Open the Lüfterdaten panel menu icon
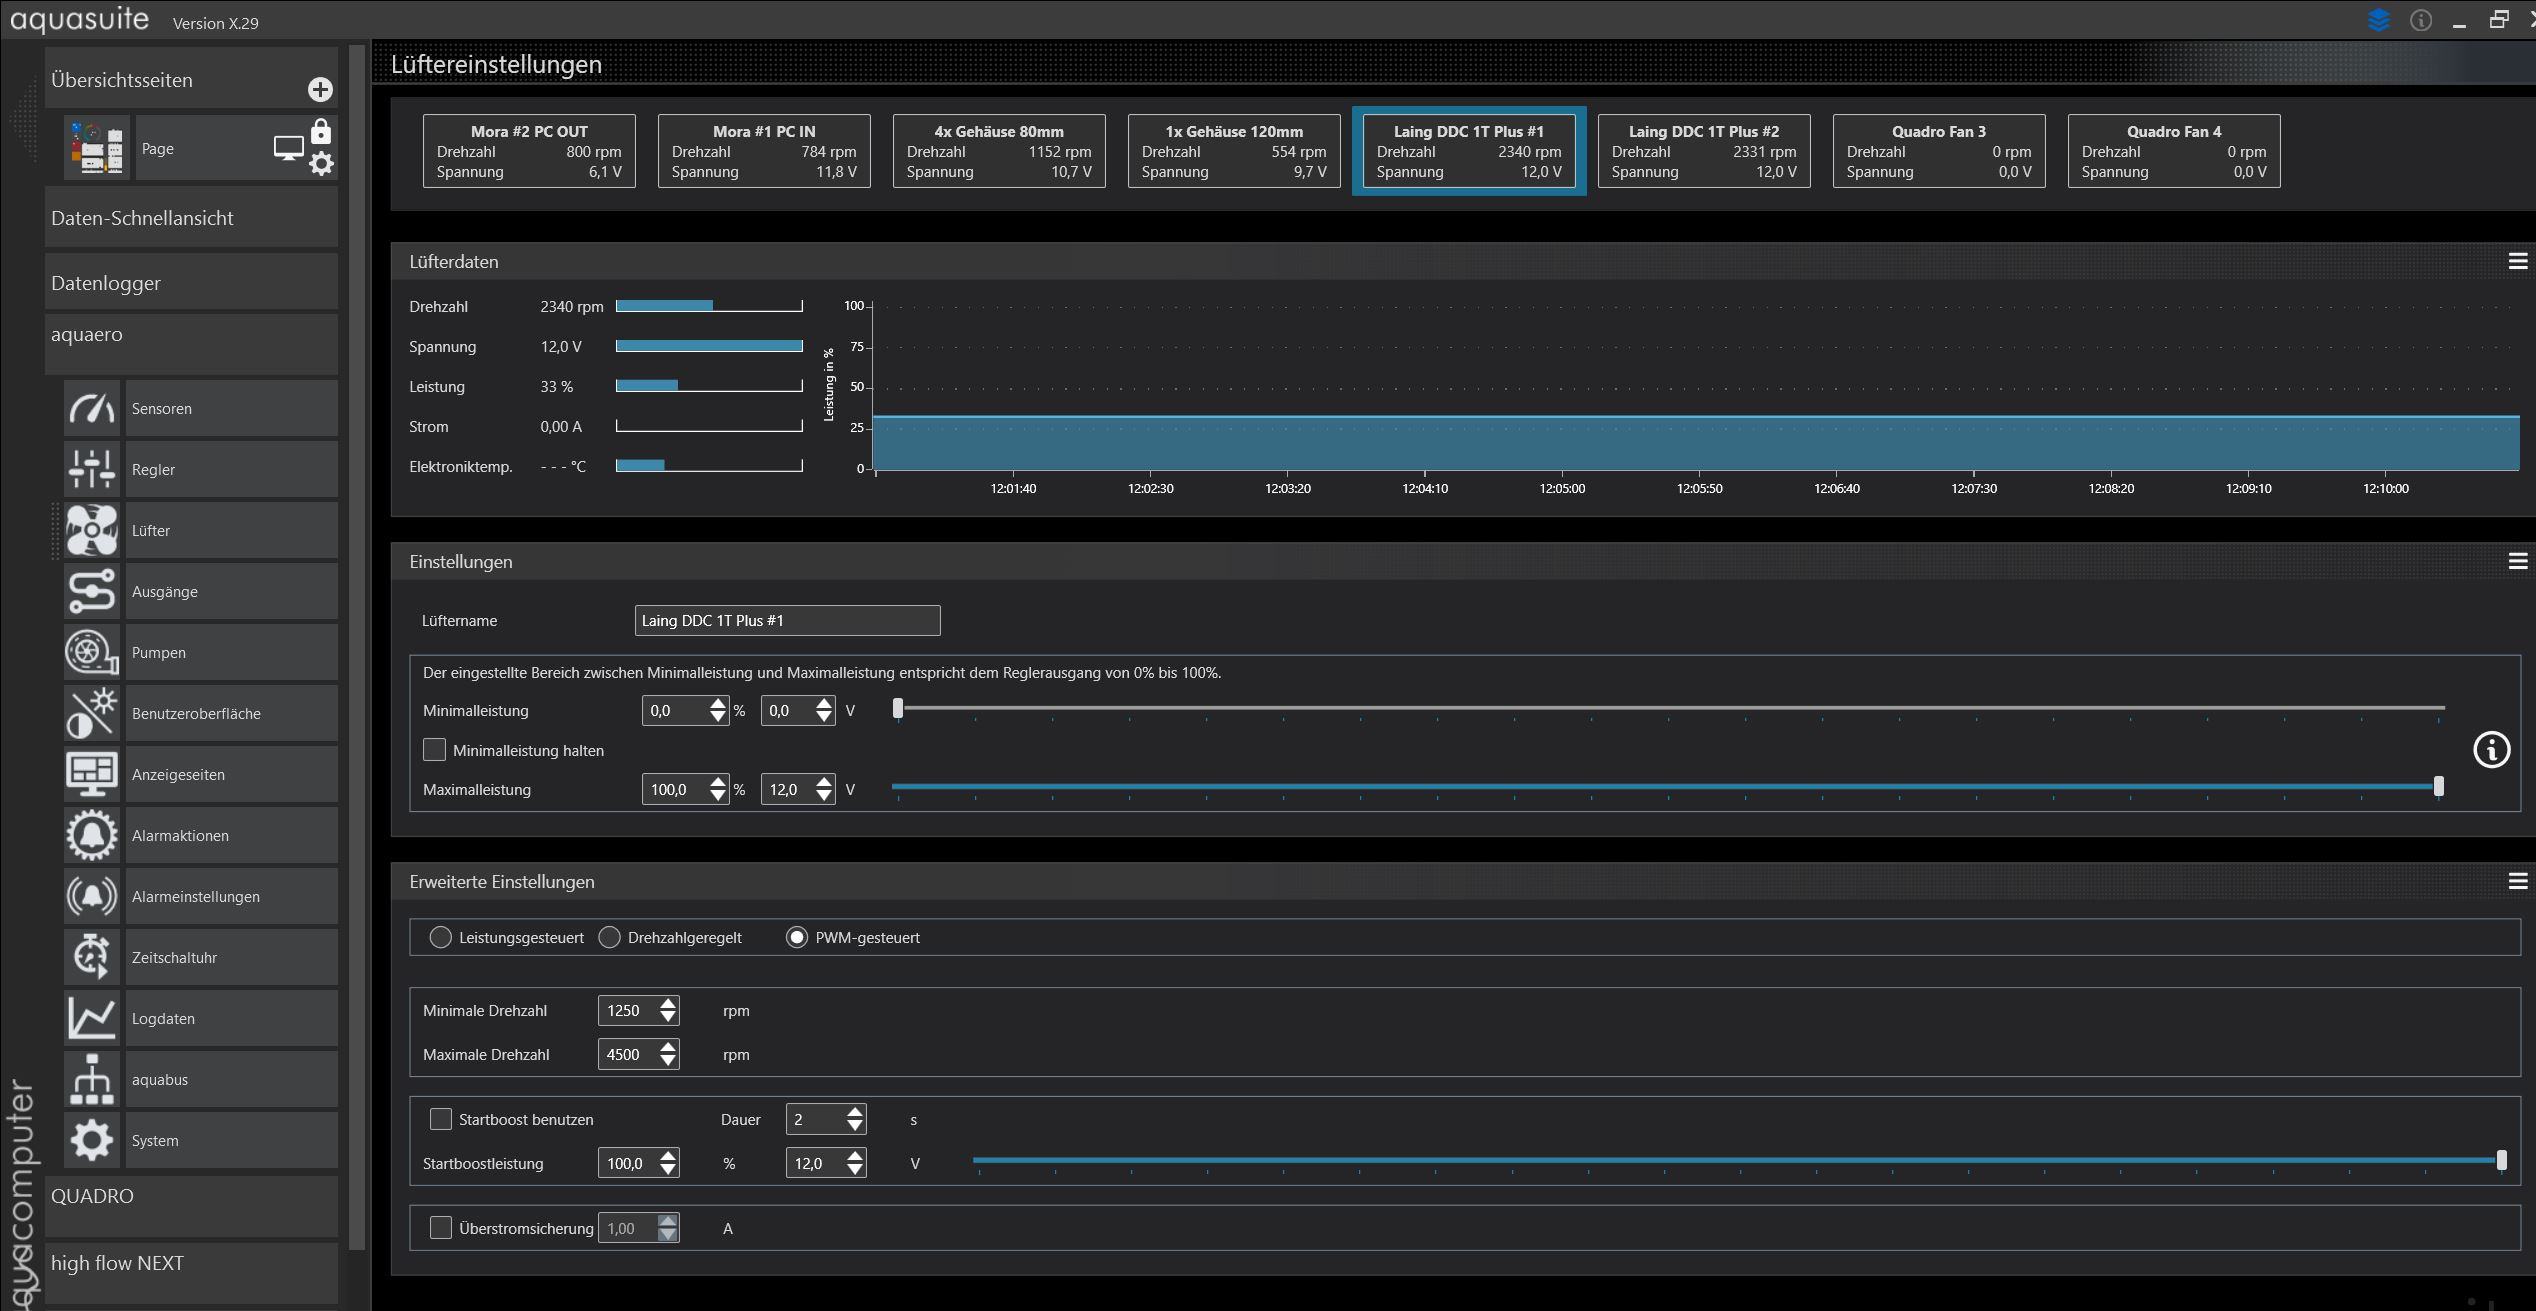Viewport: 2536px width, 1311px height. 2518,261
